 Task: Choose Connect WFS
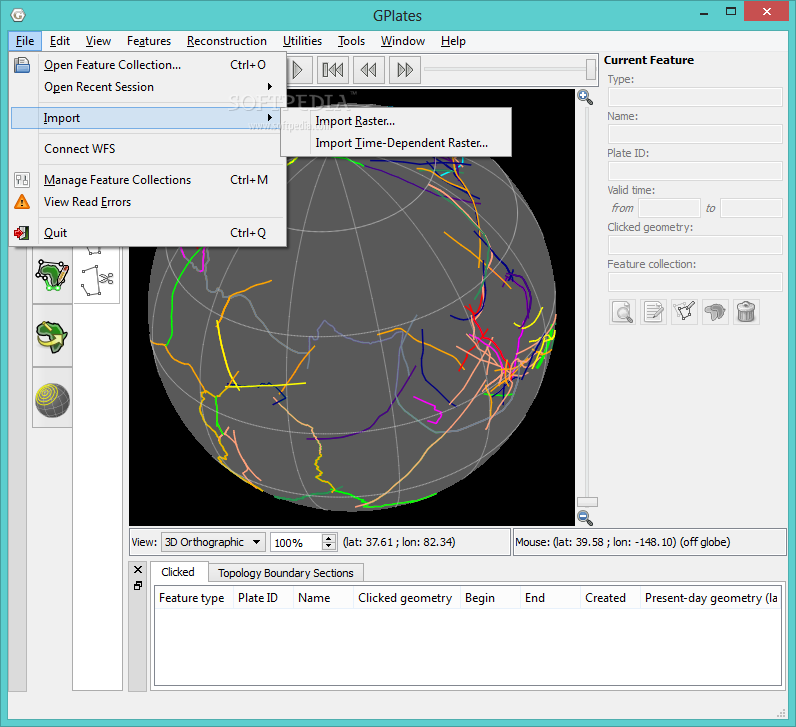147,149
